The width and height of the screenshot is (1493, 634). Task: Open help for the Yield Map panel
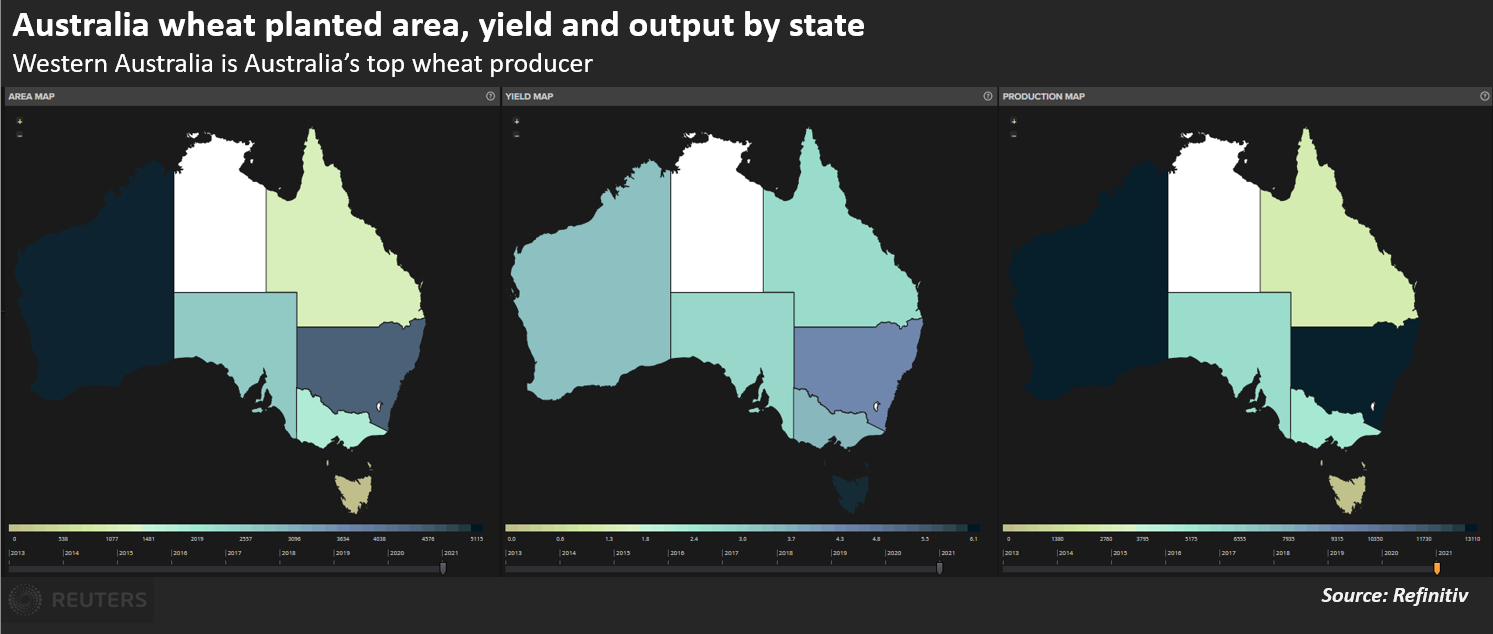click(987, 96)
